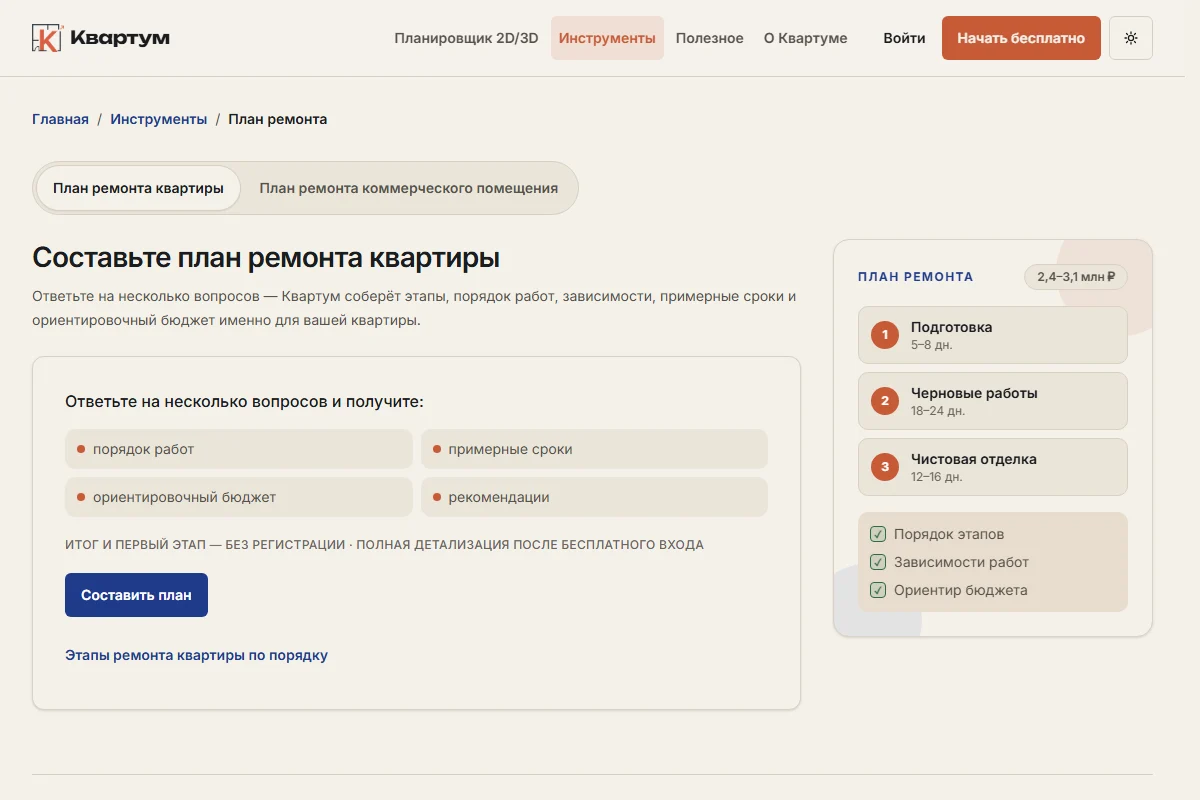Viewport: 1200px width, 800px height.
Task: Click the порядок работ chip
Action: tap(239, 449)
